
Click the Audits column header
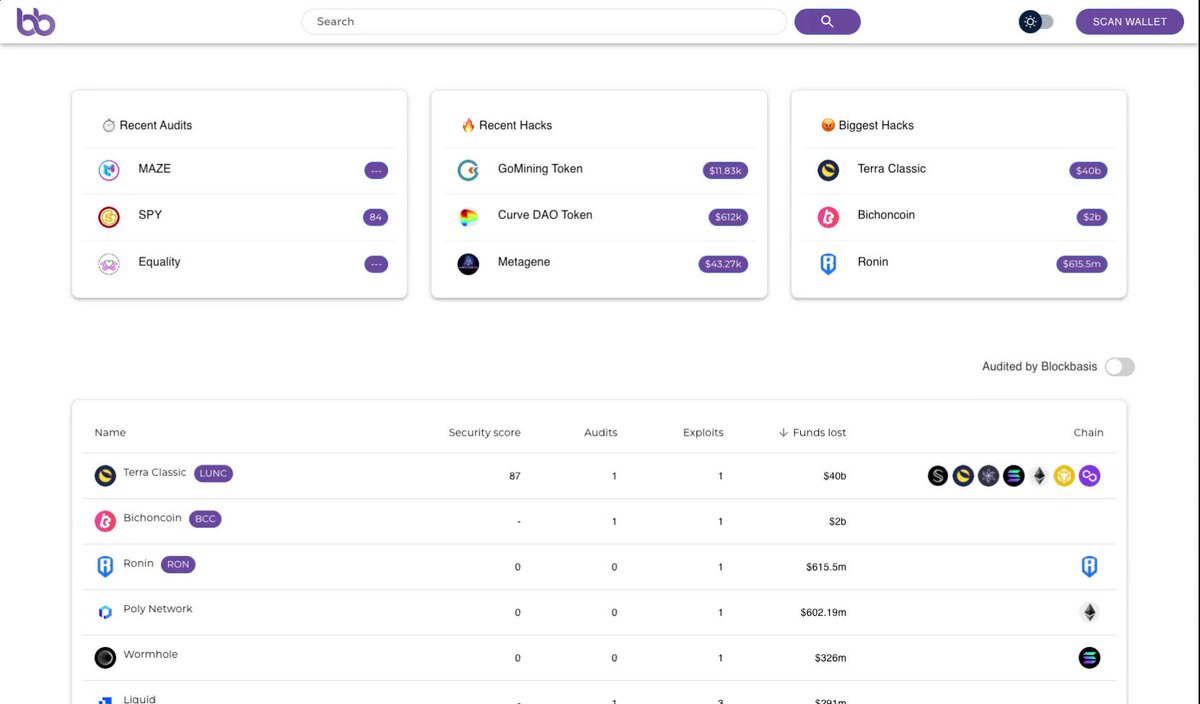point(601,433)
